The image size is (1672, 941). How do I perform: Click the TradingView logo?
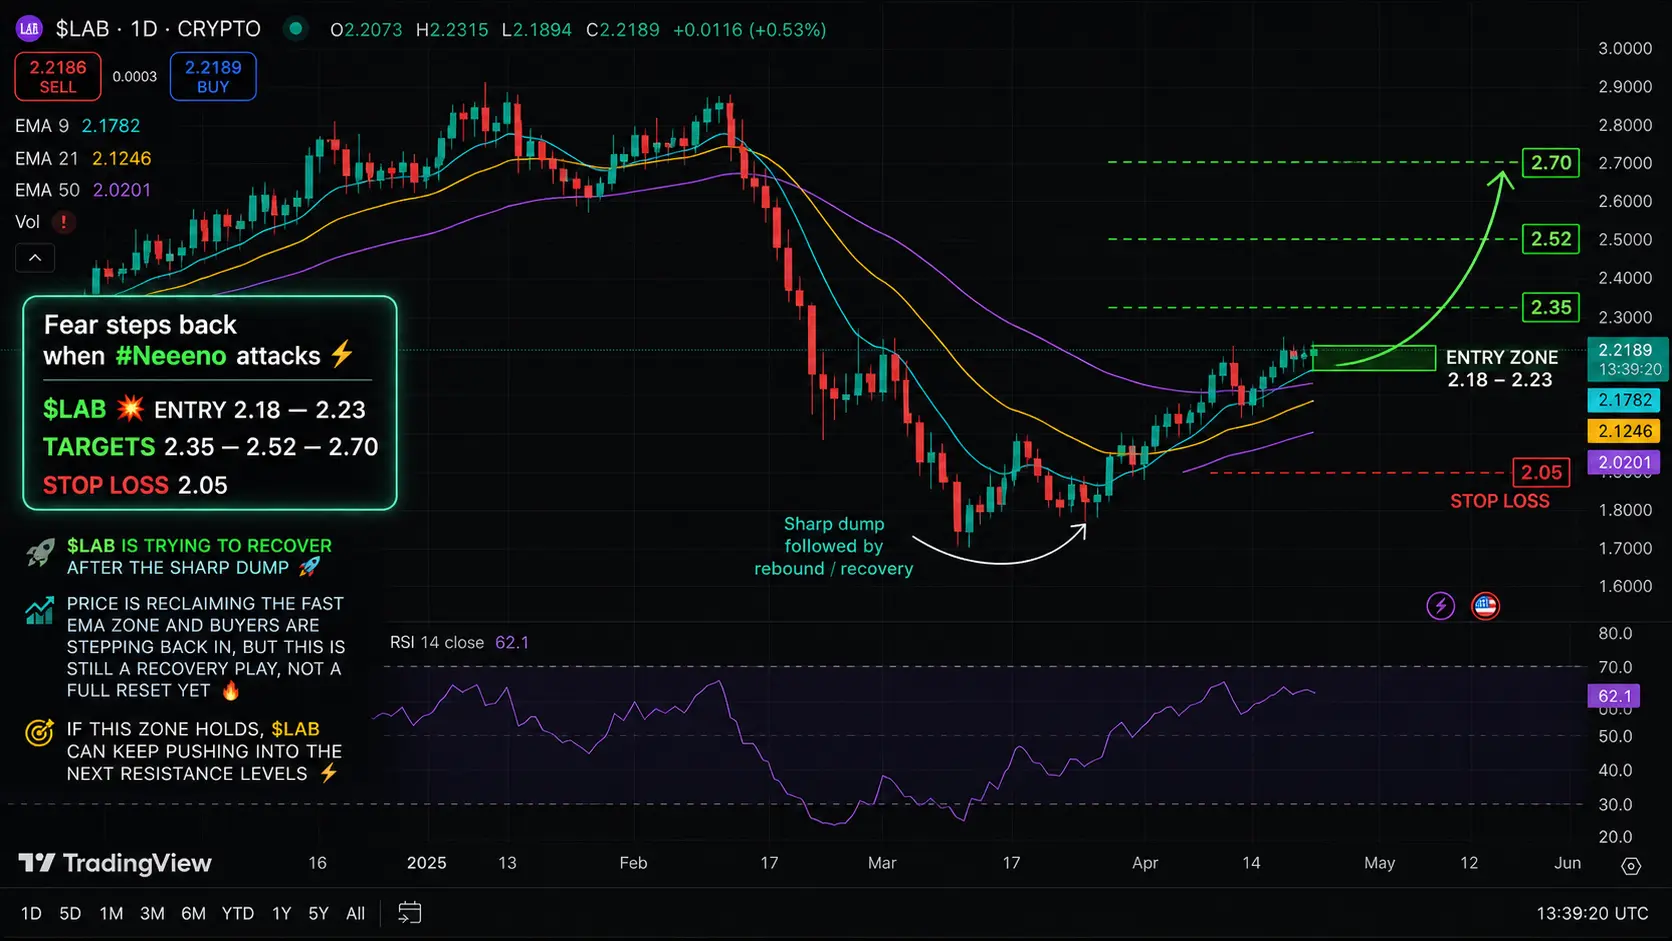pos(115,863)
